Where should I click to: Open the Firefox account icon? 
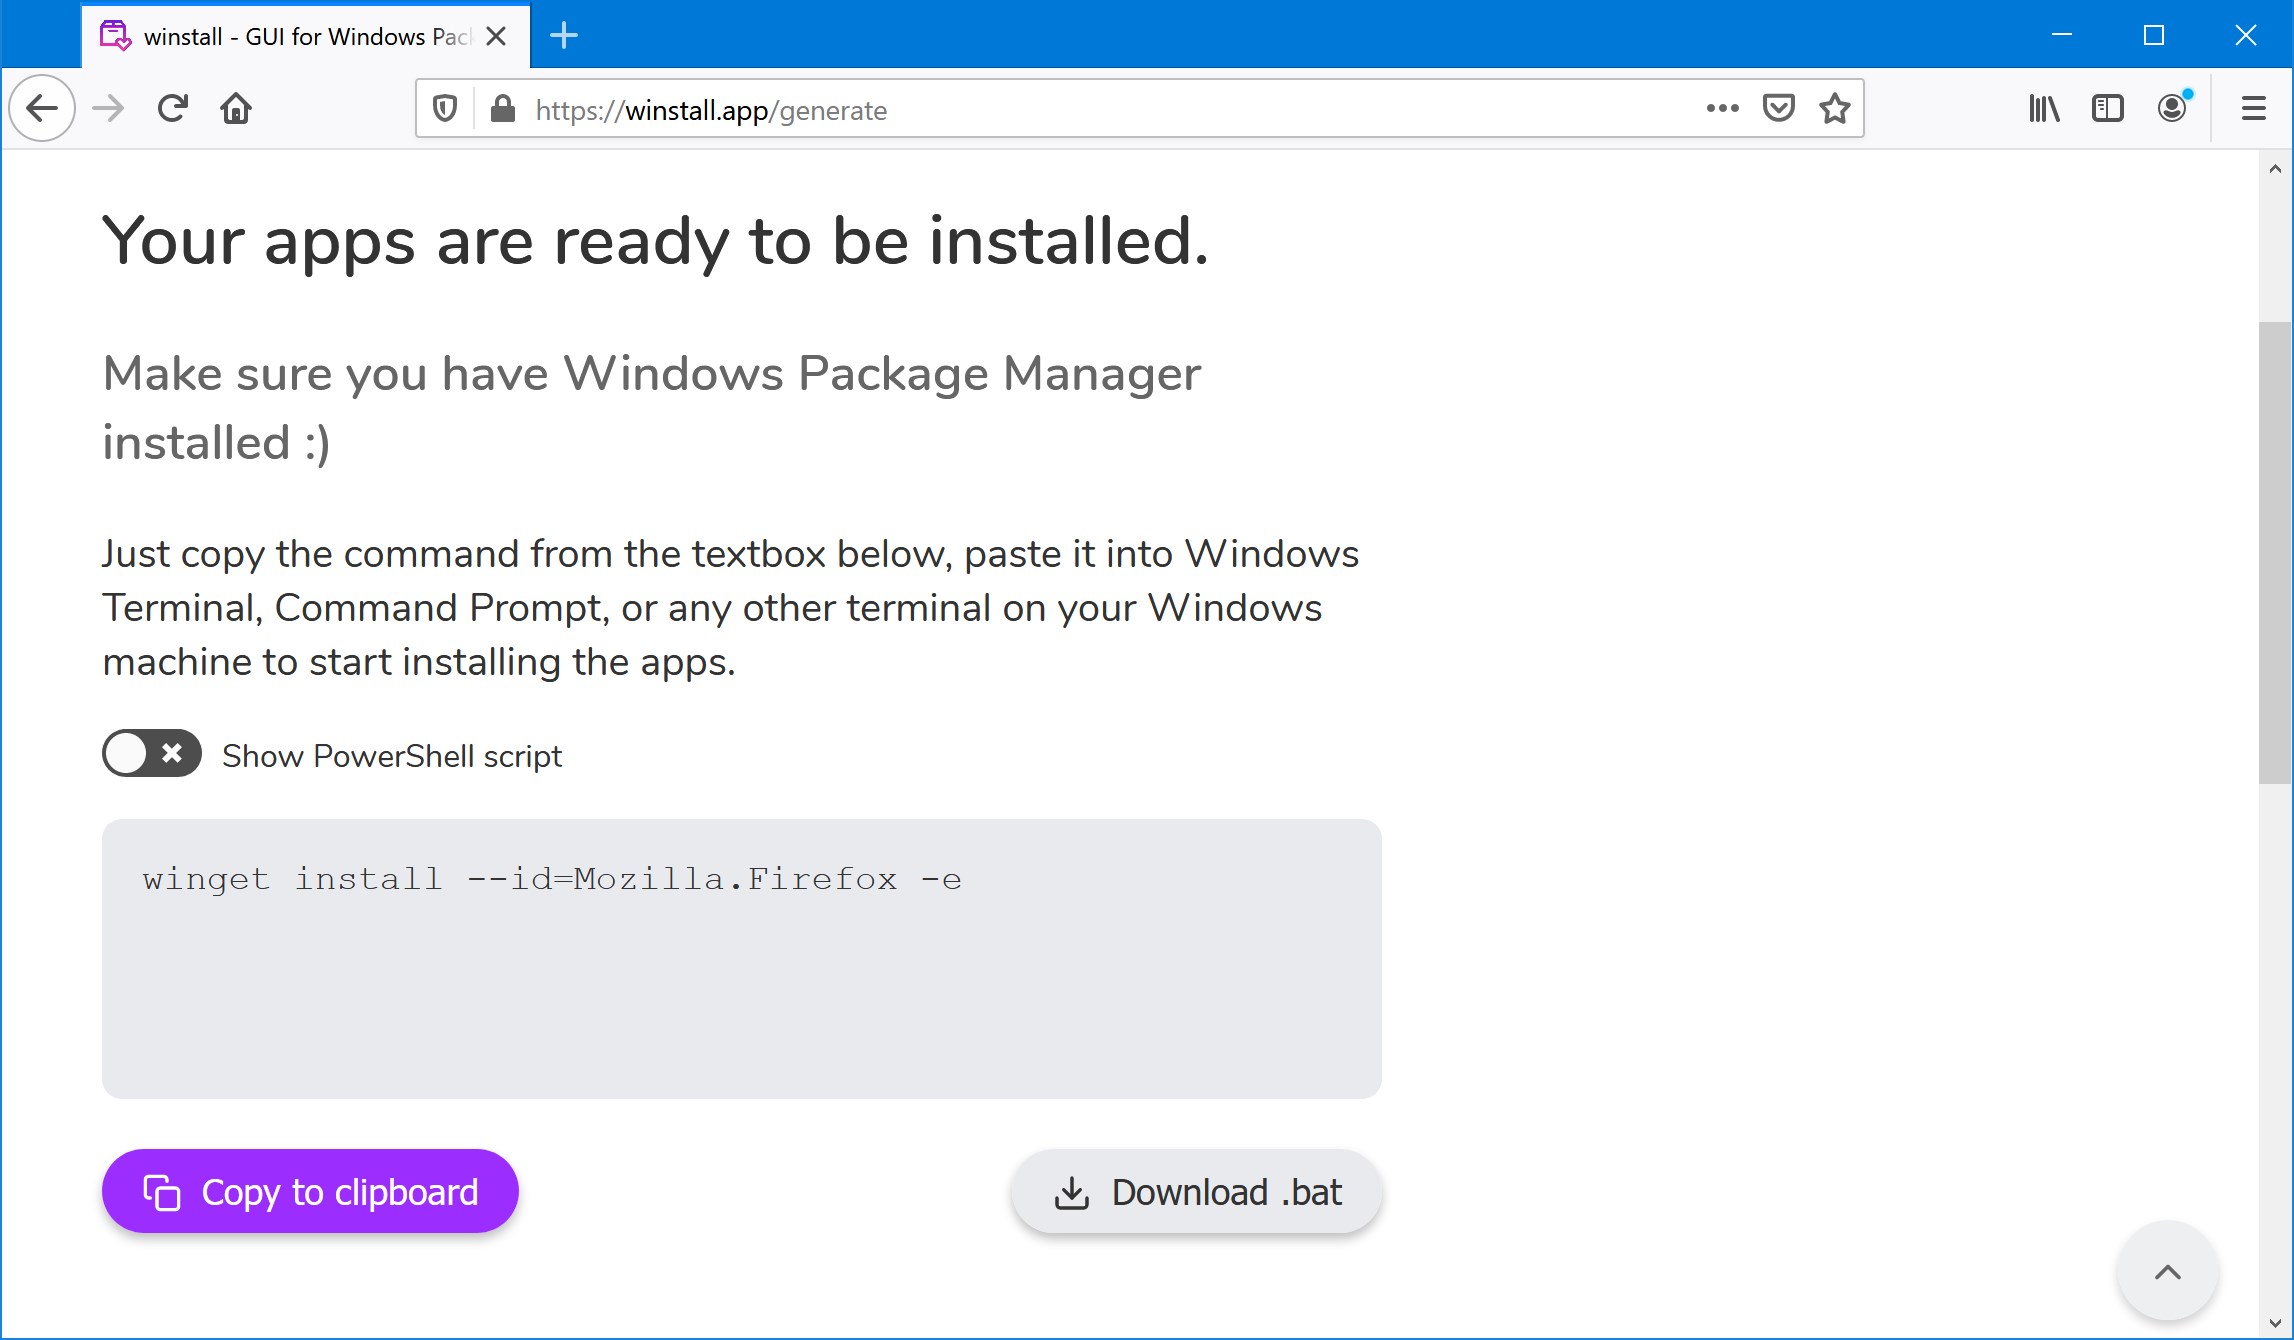click(x=2172, y=108)
